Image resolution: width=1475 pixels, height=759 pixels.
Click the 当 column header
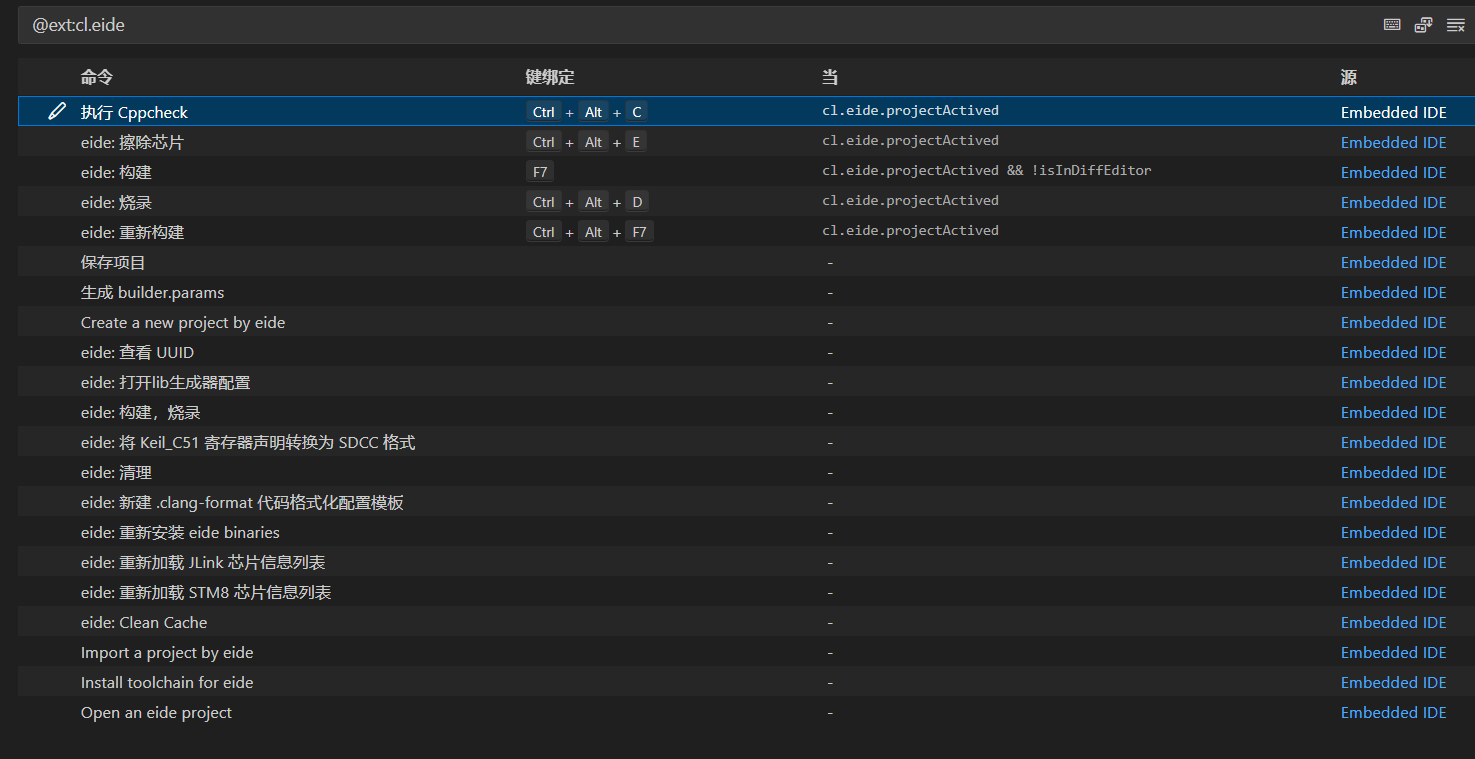pos(830,77)
